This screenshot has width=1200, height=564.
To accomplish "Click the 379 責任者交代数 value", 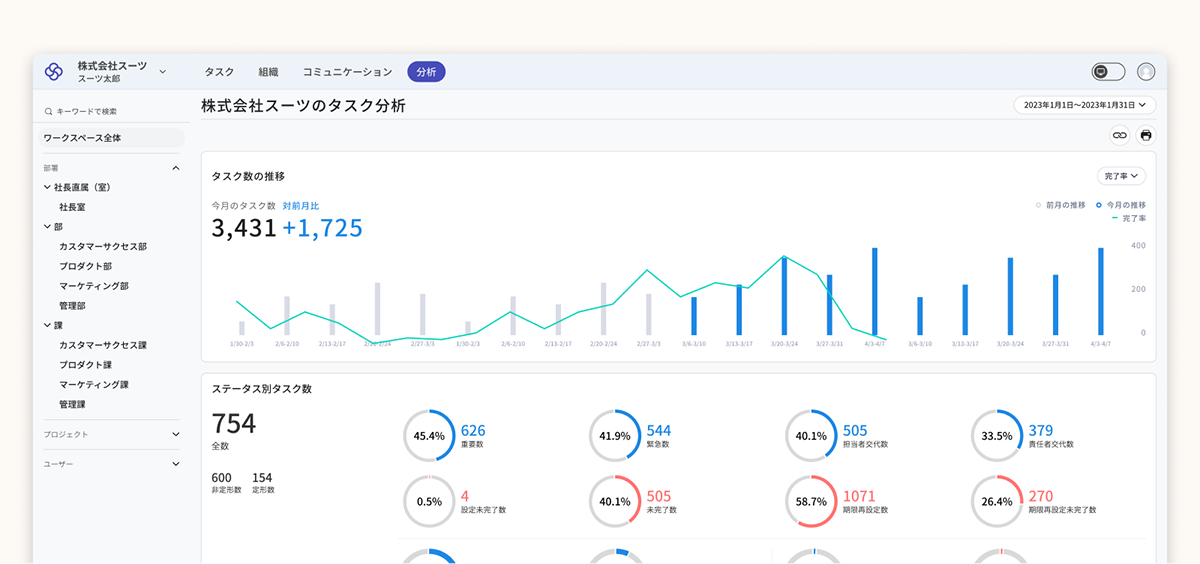I will pyautogui.click(x=1041, y=431).
